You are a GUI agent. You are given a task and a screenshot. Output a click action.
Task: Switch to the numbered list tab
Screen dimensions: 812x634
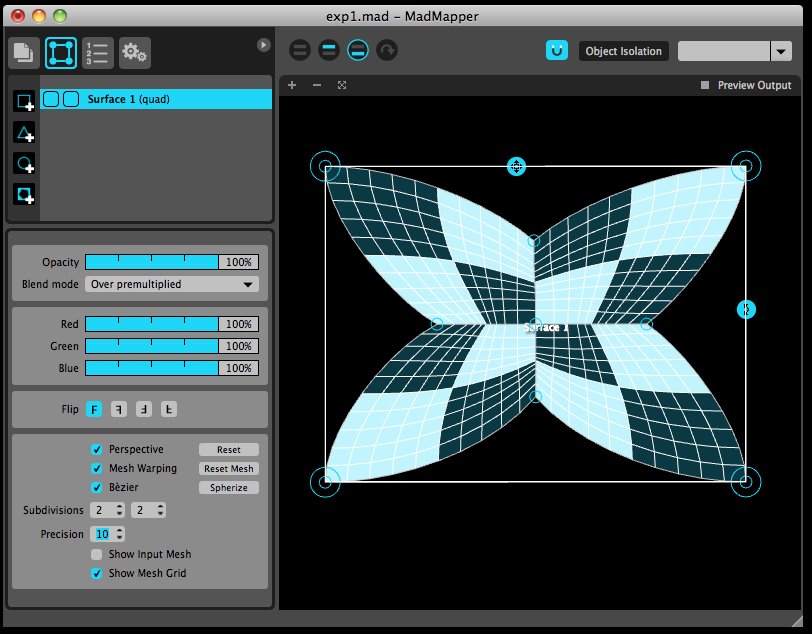(x=98, y=53)
